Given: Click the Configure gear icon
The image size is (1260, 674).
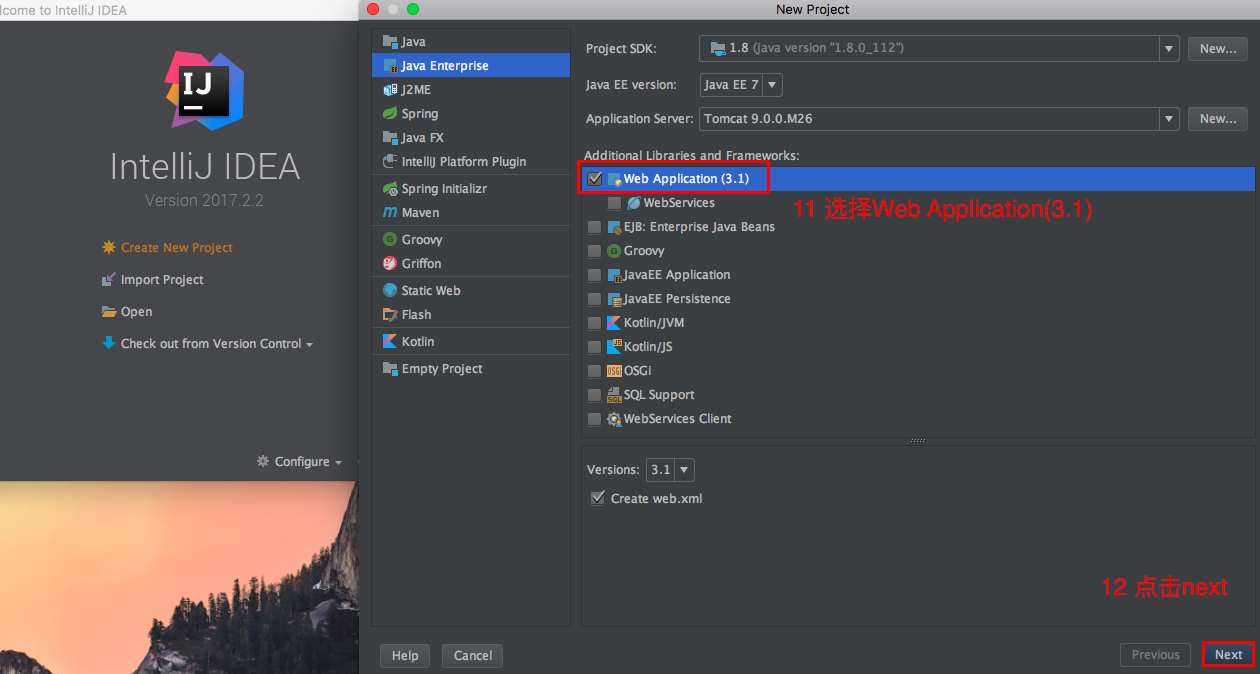Looking at the screenshot, I should click(263, 462).
